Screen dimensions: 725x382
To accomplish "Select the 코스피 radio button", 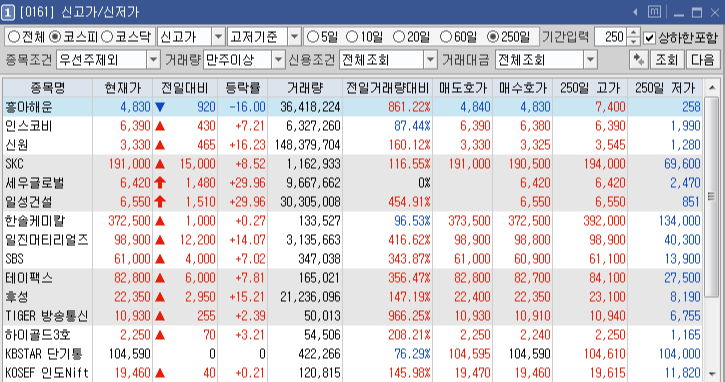I will click(x=55, y=37).
